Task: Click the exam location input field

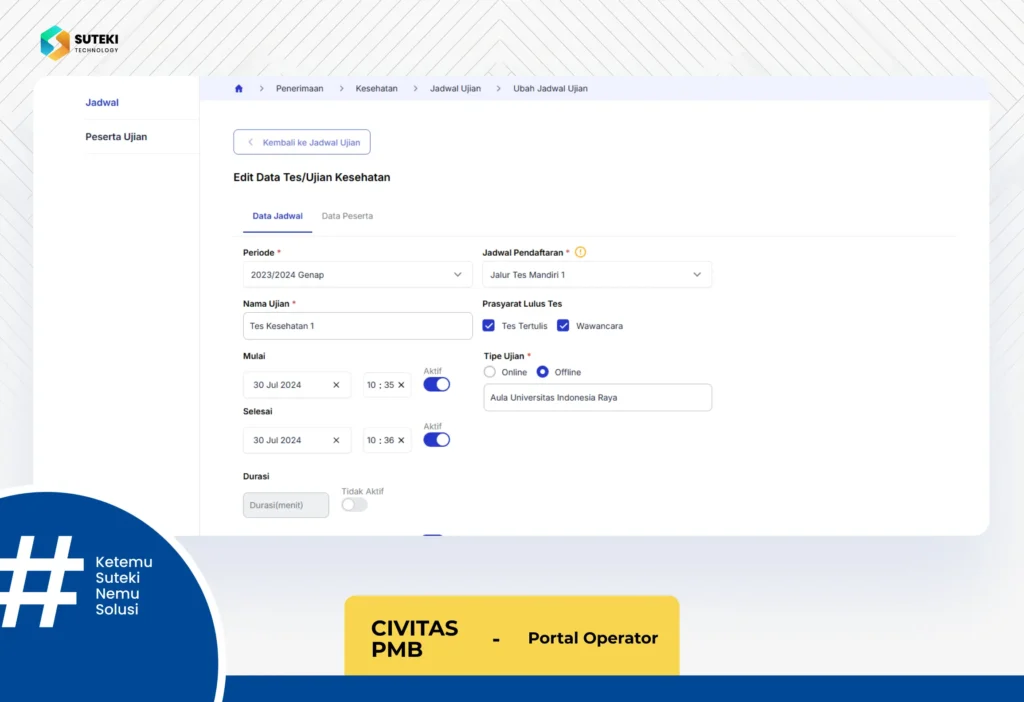Action: pos(598,398)
